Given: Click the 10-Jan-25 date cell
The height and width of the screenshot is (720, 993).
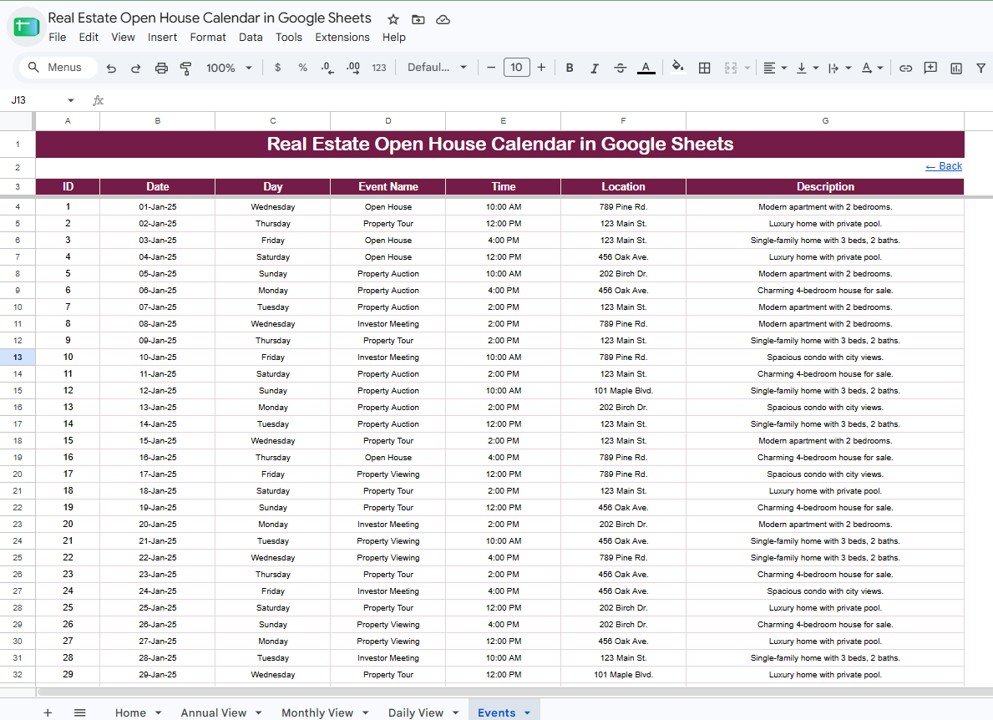Looking at the screenshot, I should tap(157, 357).
